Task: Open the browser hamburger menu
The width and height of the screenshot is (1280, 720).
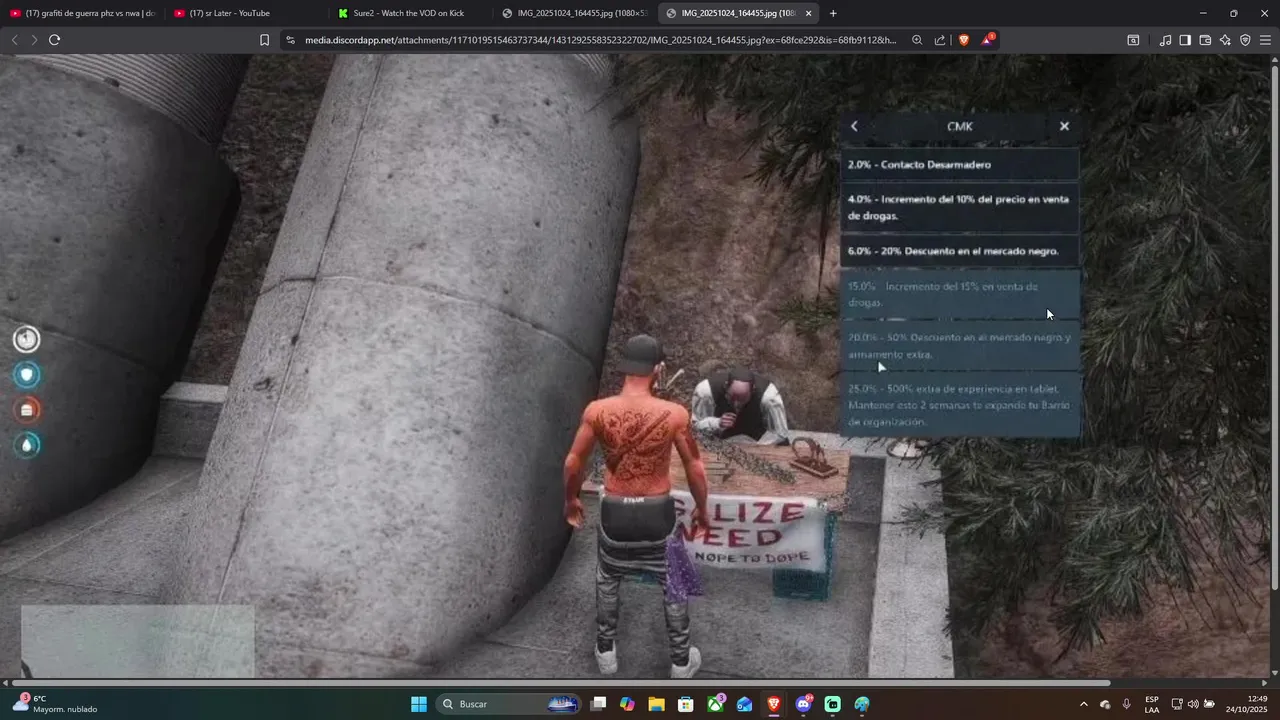Action: pos(1265,40)
